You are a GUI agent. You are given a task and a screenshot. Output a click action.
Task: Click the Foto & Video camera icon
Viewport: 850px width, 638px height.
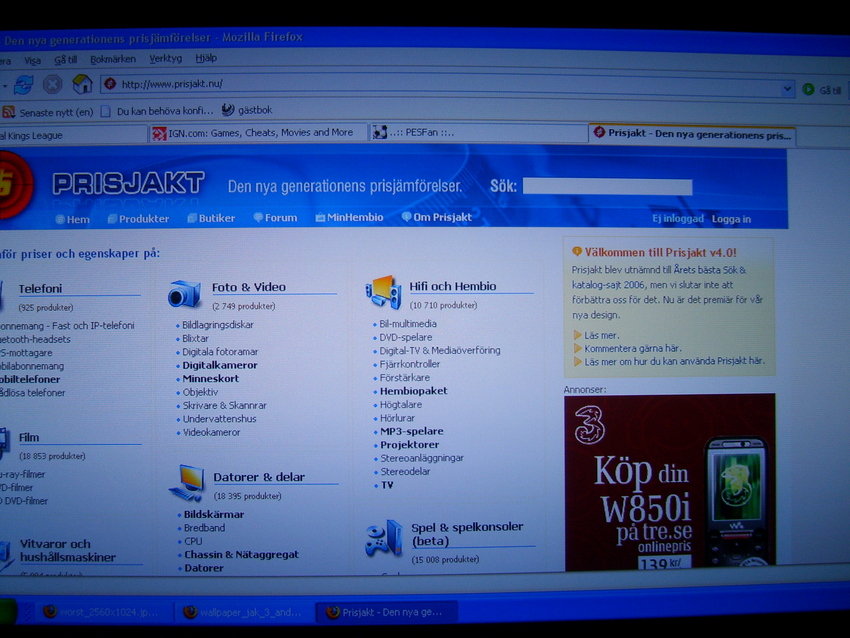pyautogui.click(x=184, y=294)
